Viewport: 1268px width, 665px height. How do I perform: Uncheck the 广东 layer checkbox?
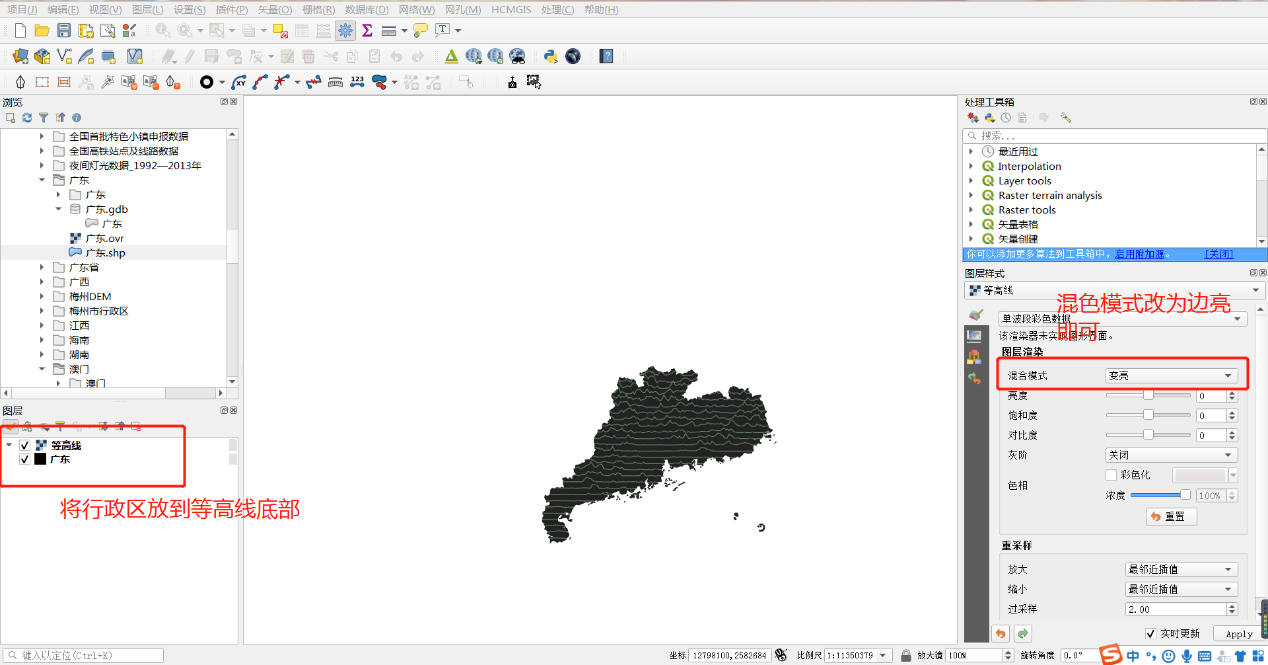(25, 459)
